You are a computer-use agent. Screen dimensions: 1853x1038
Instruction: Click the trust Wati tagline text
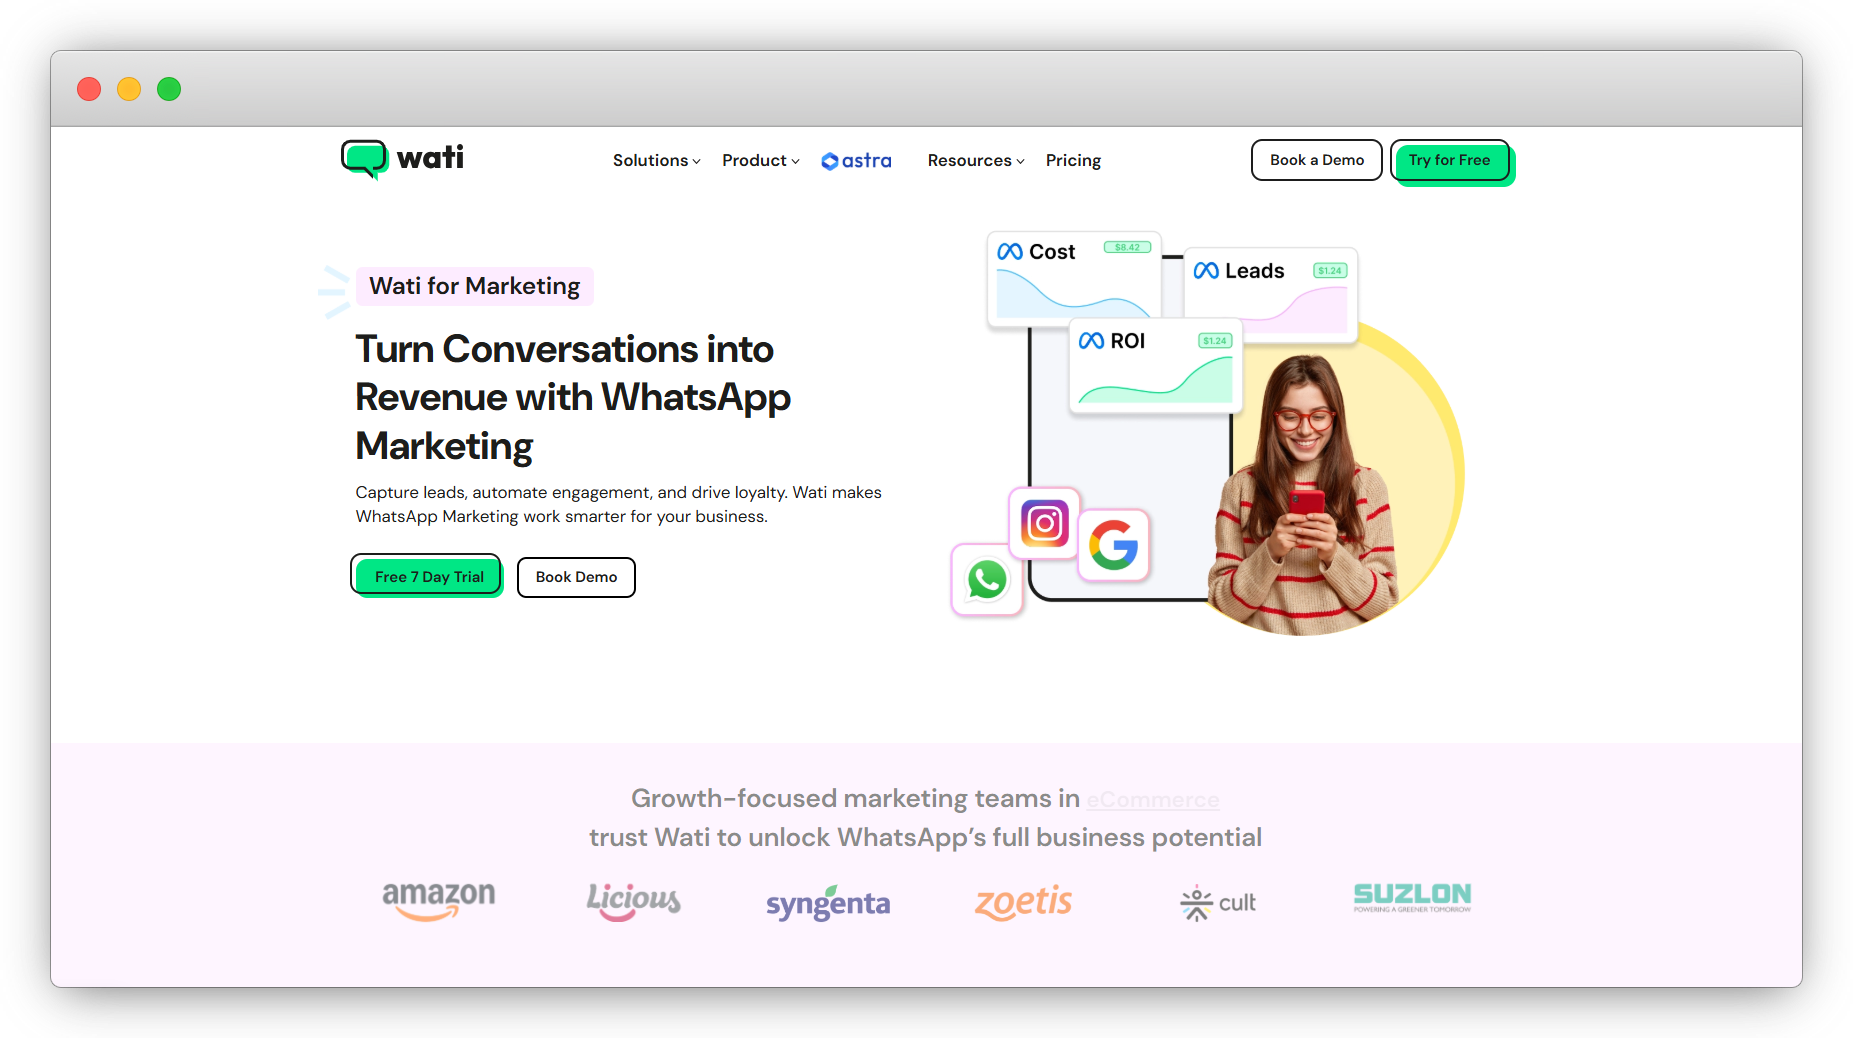925,837
